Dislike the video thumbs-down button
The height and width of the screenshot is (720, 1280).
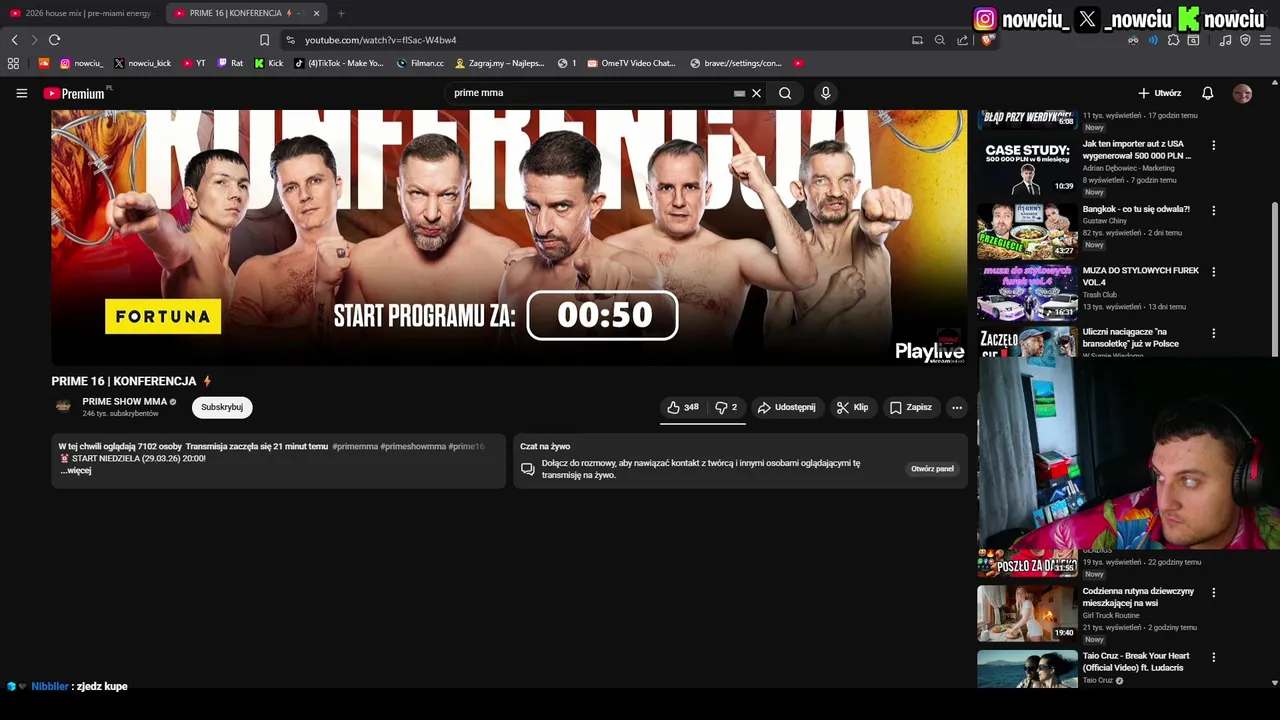(x=726, y=407)
